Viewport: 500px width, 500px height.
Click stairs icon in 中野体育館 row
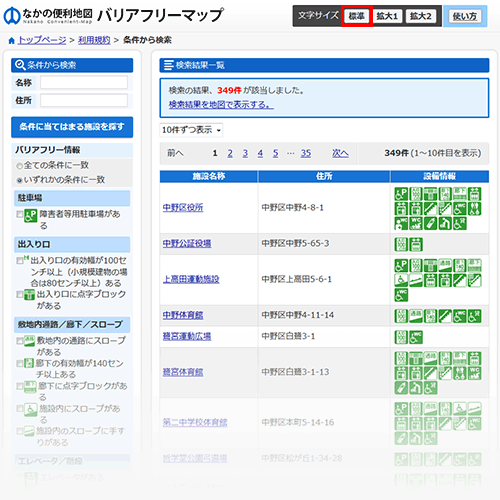445,316
